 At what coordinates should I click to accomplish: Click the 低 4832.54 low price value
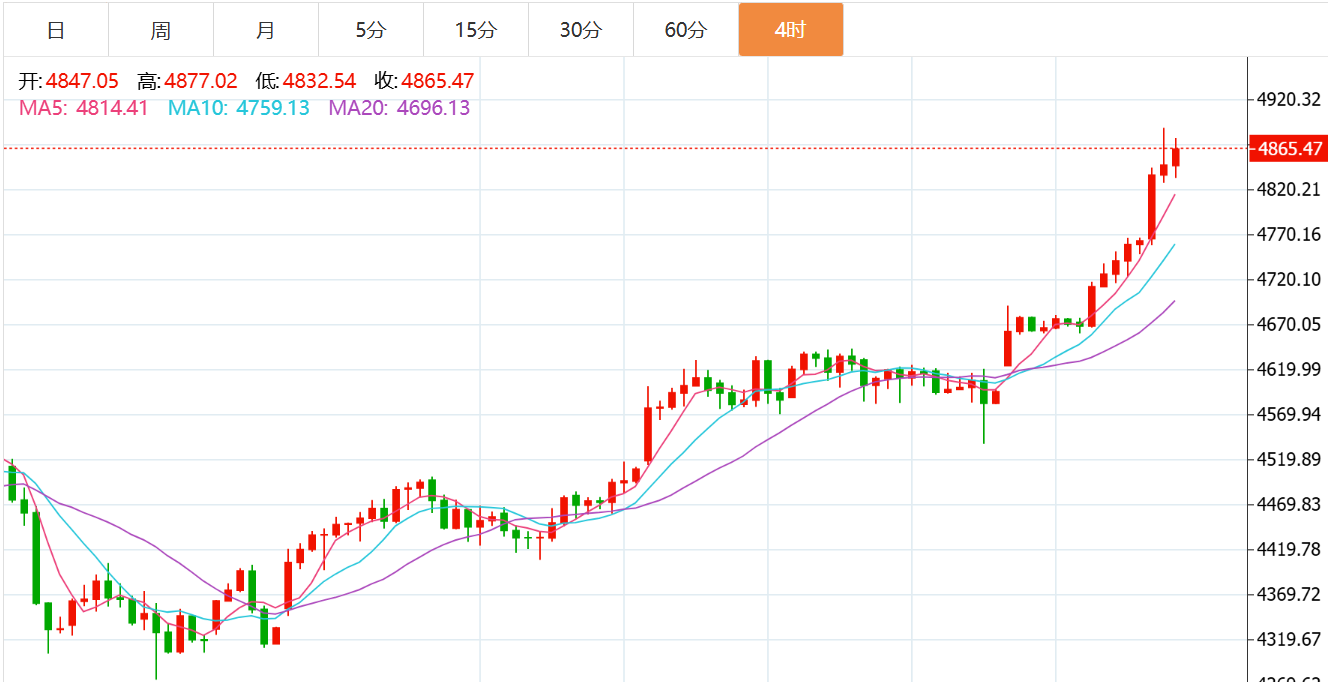coord(319,82)
